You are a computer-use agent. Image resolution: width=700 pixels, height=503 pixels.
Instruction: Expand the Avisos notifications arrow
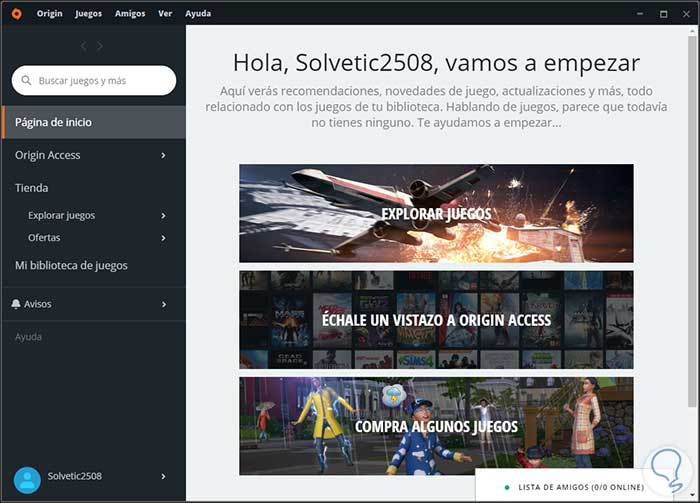(164, 304)
